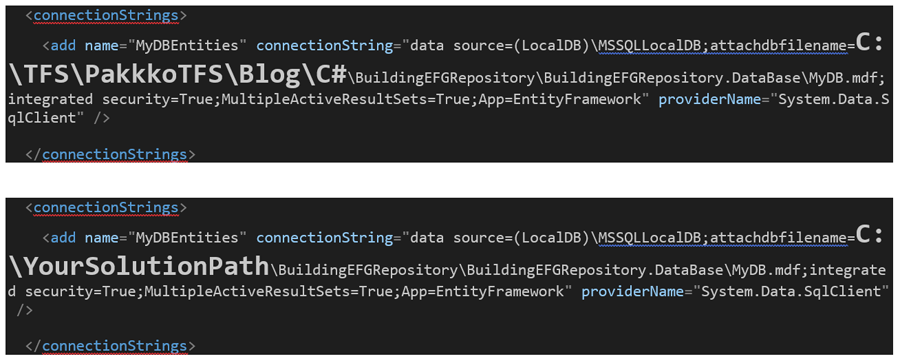Click the enlarged \YourSolutionPath text
Screen dimensions: 900x361
[139, 265]
